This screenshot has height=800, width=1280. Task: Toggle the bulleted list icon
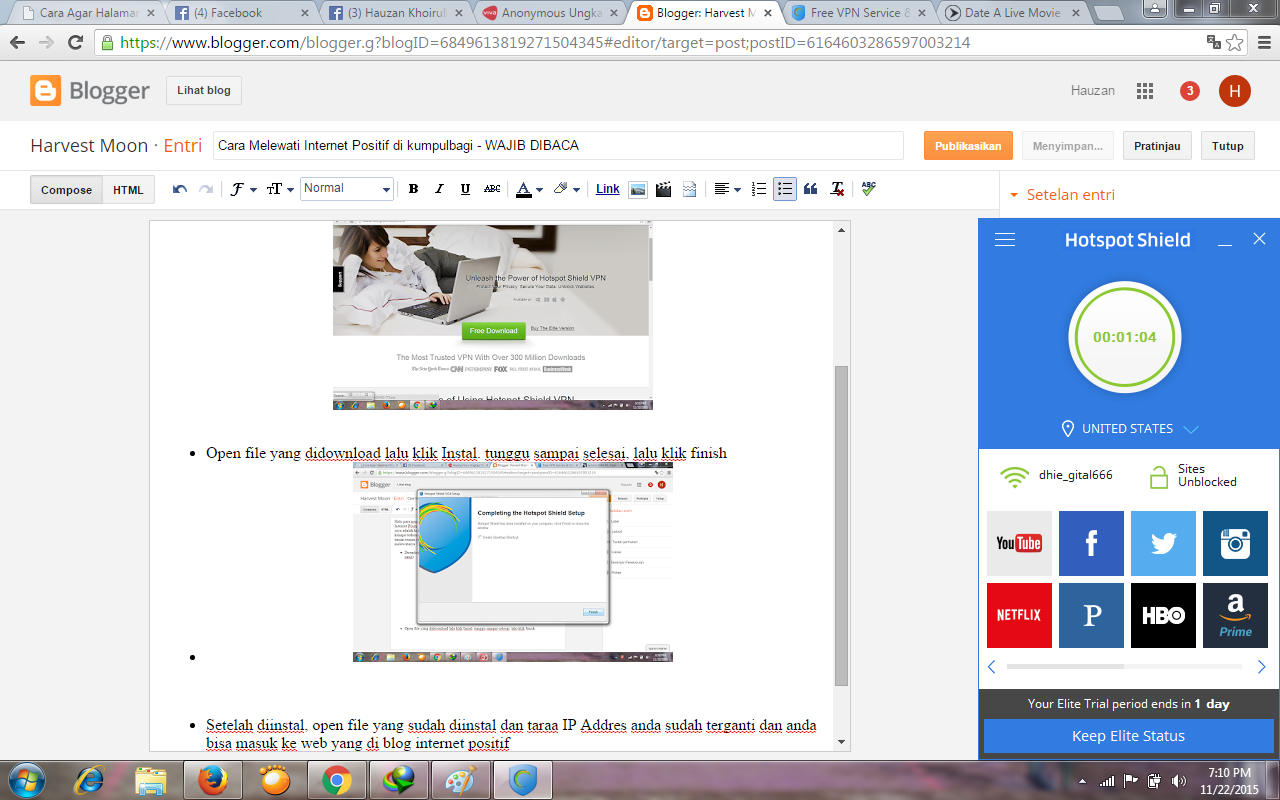(785, 189)
